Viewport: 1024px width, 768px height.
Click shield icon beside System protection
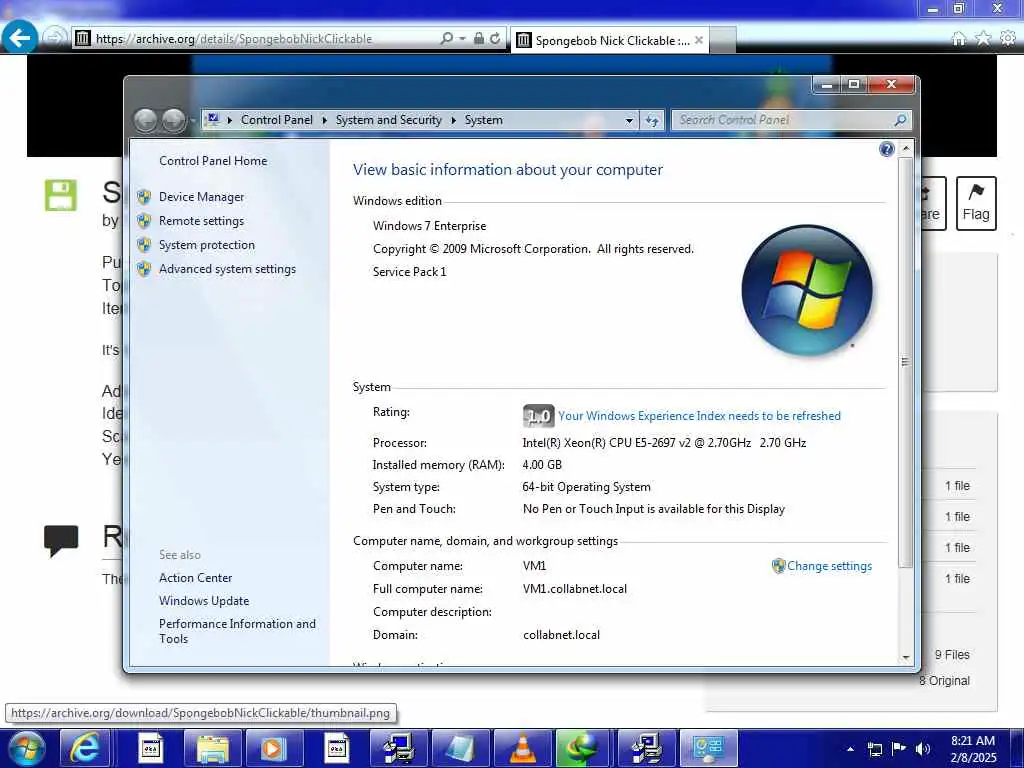[x=144, y=246]
